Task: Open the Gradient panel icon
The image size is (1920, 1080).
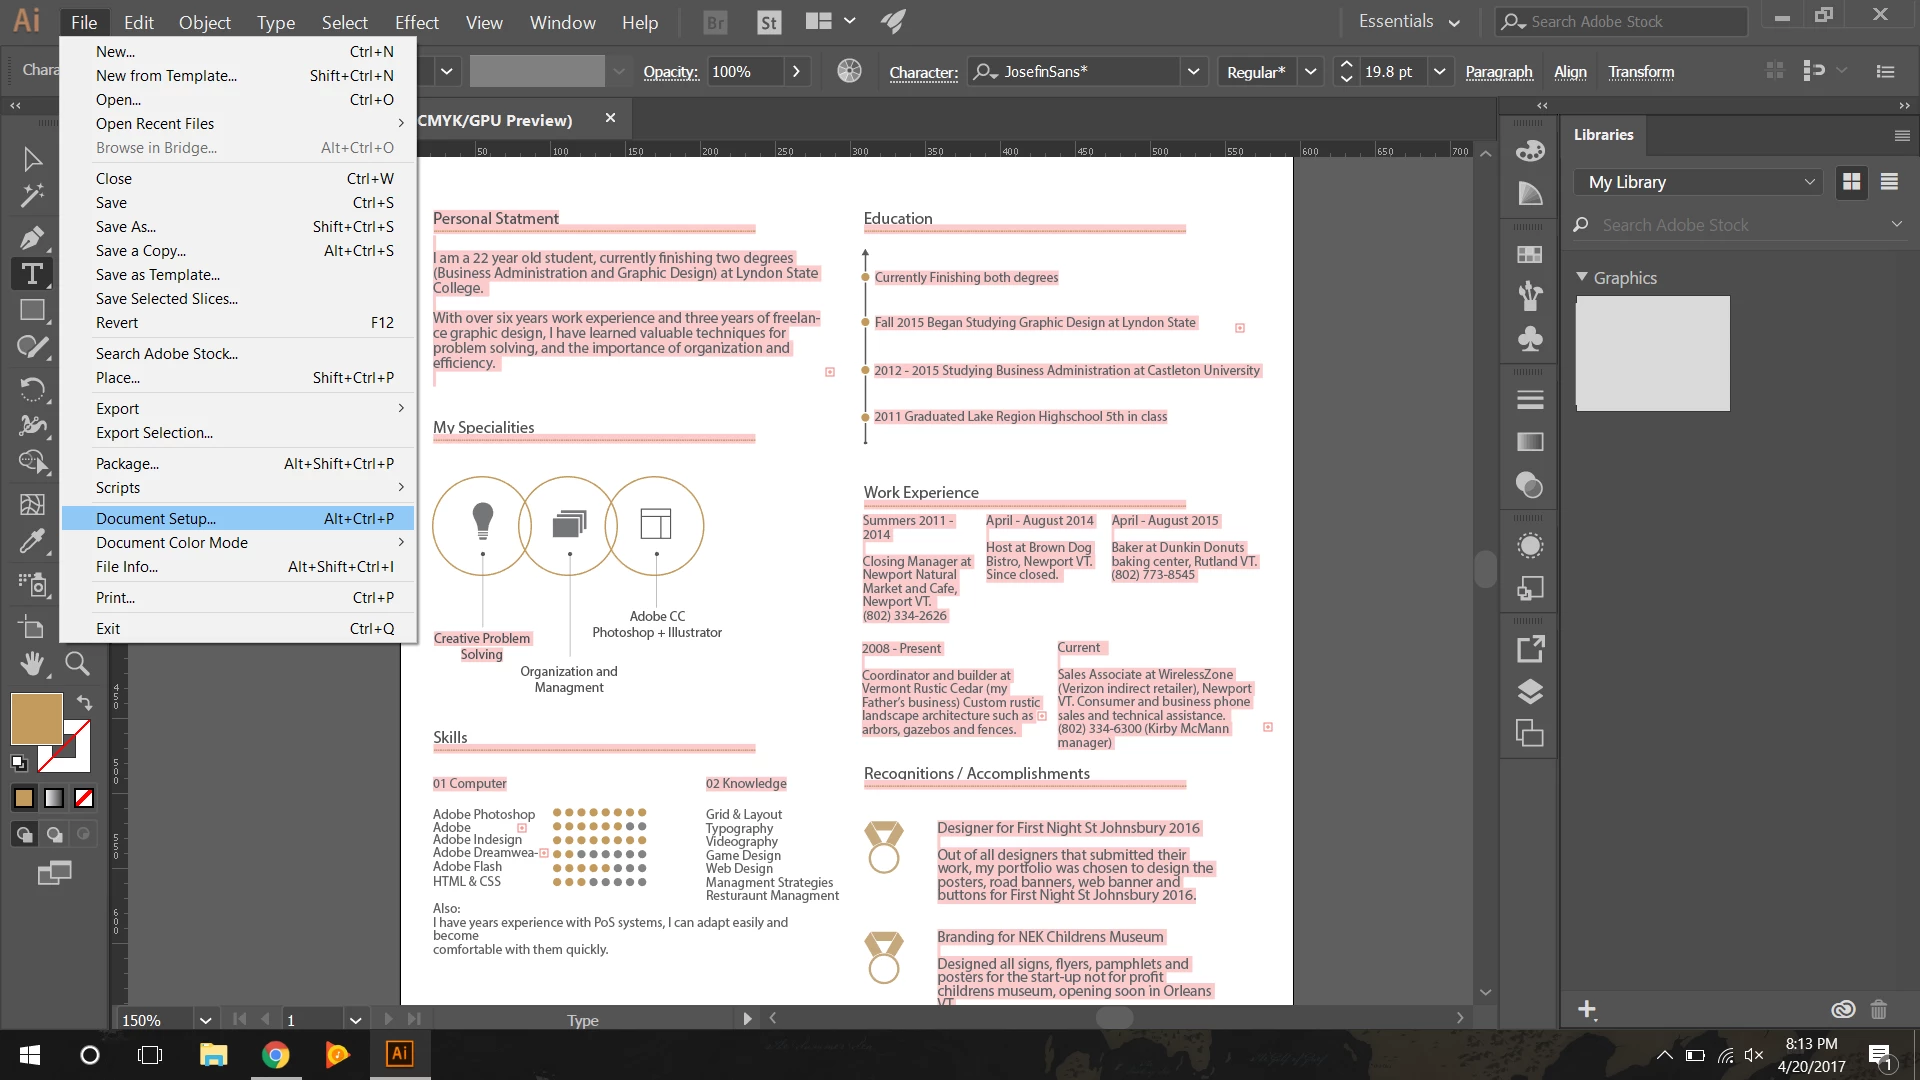Action: click(x=1530, y=442)
